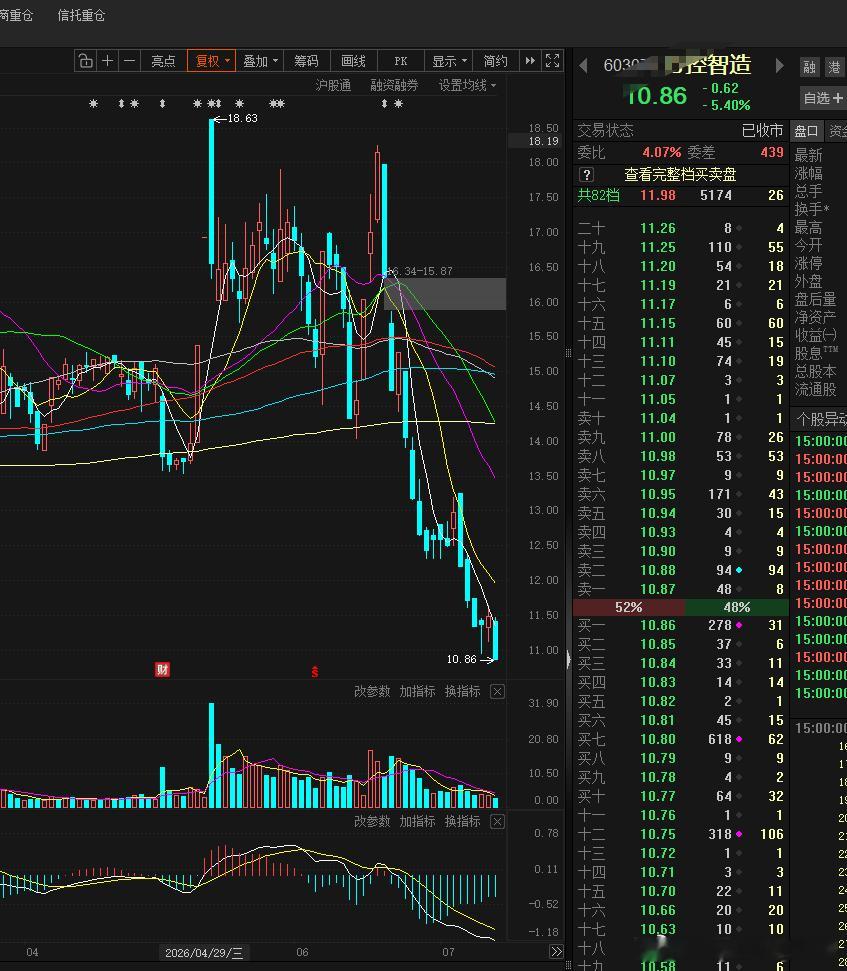Viewport: 847px width, 971px height.
Task: Toggle the 融 margin tag
Action: coord(809,67)
